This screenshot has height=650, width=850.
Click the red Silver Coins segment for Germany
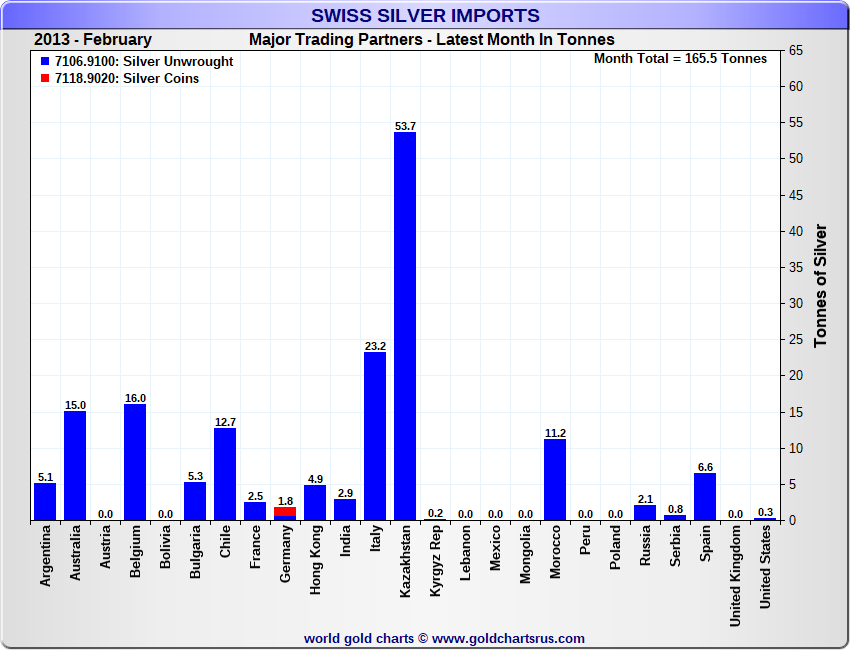tap(285, 511)
